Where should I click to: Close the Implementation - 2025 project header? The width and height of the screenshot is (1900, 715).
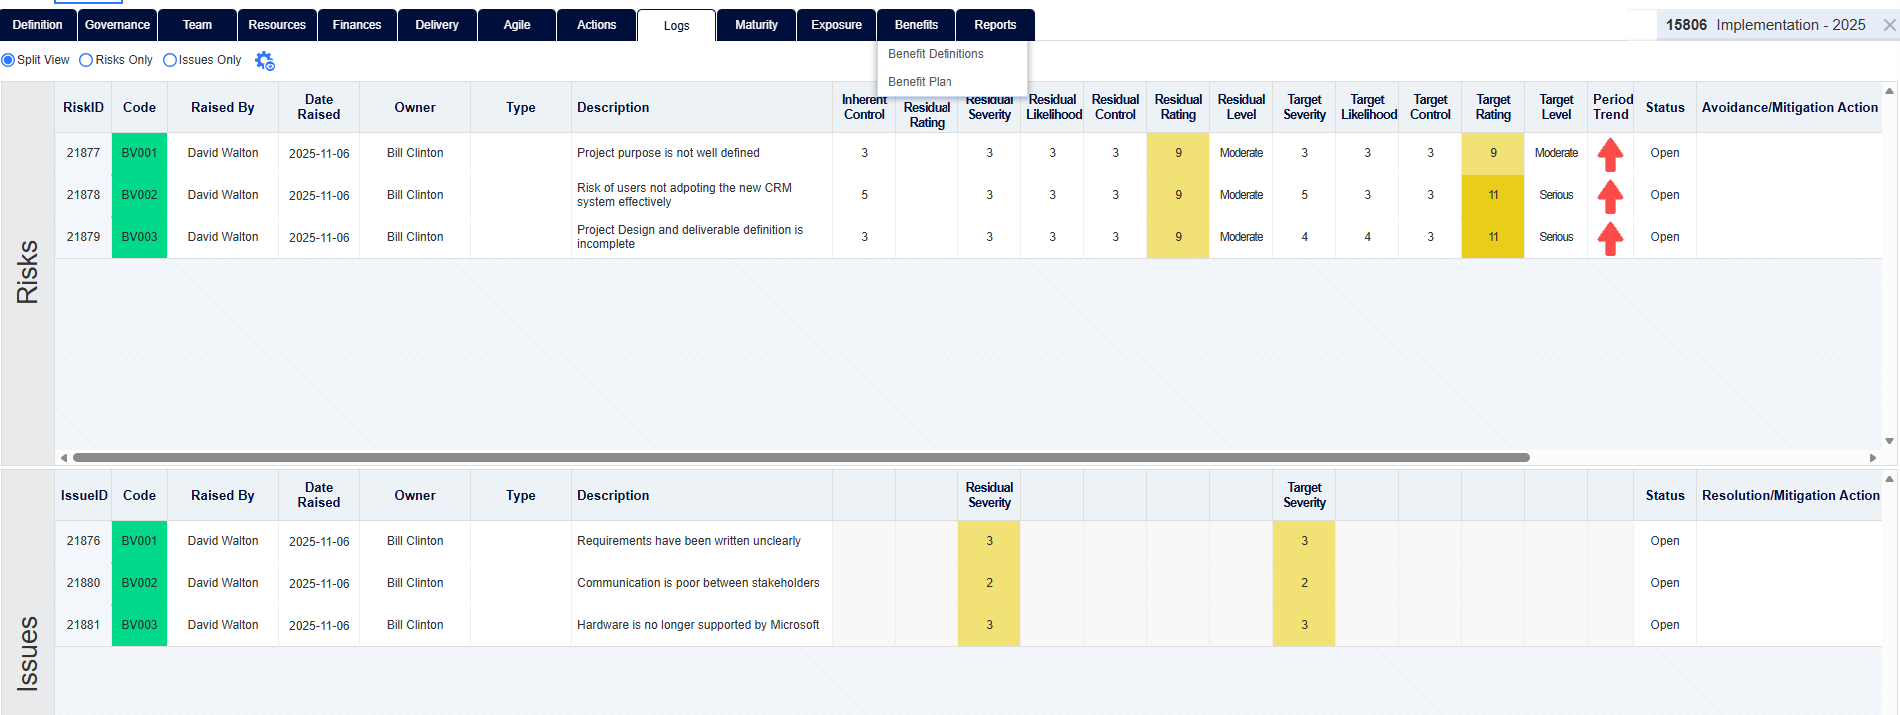click(1889, 25)
